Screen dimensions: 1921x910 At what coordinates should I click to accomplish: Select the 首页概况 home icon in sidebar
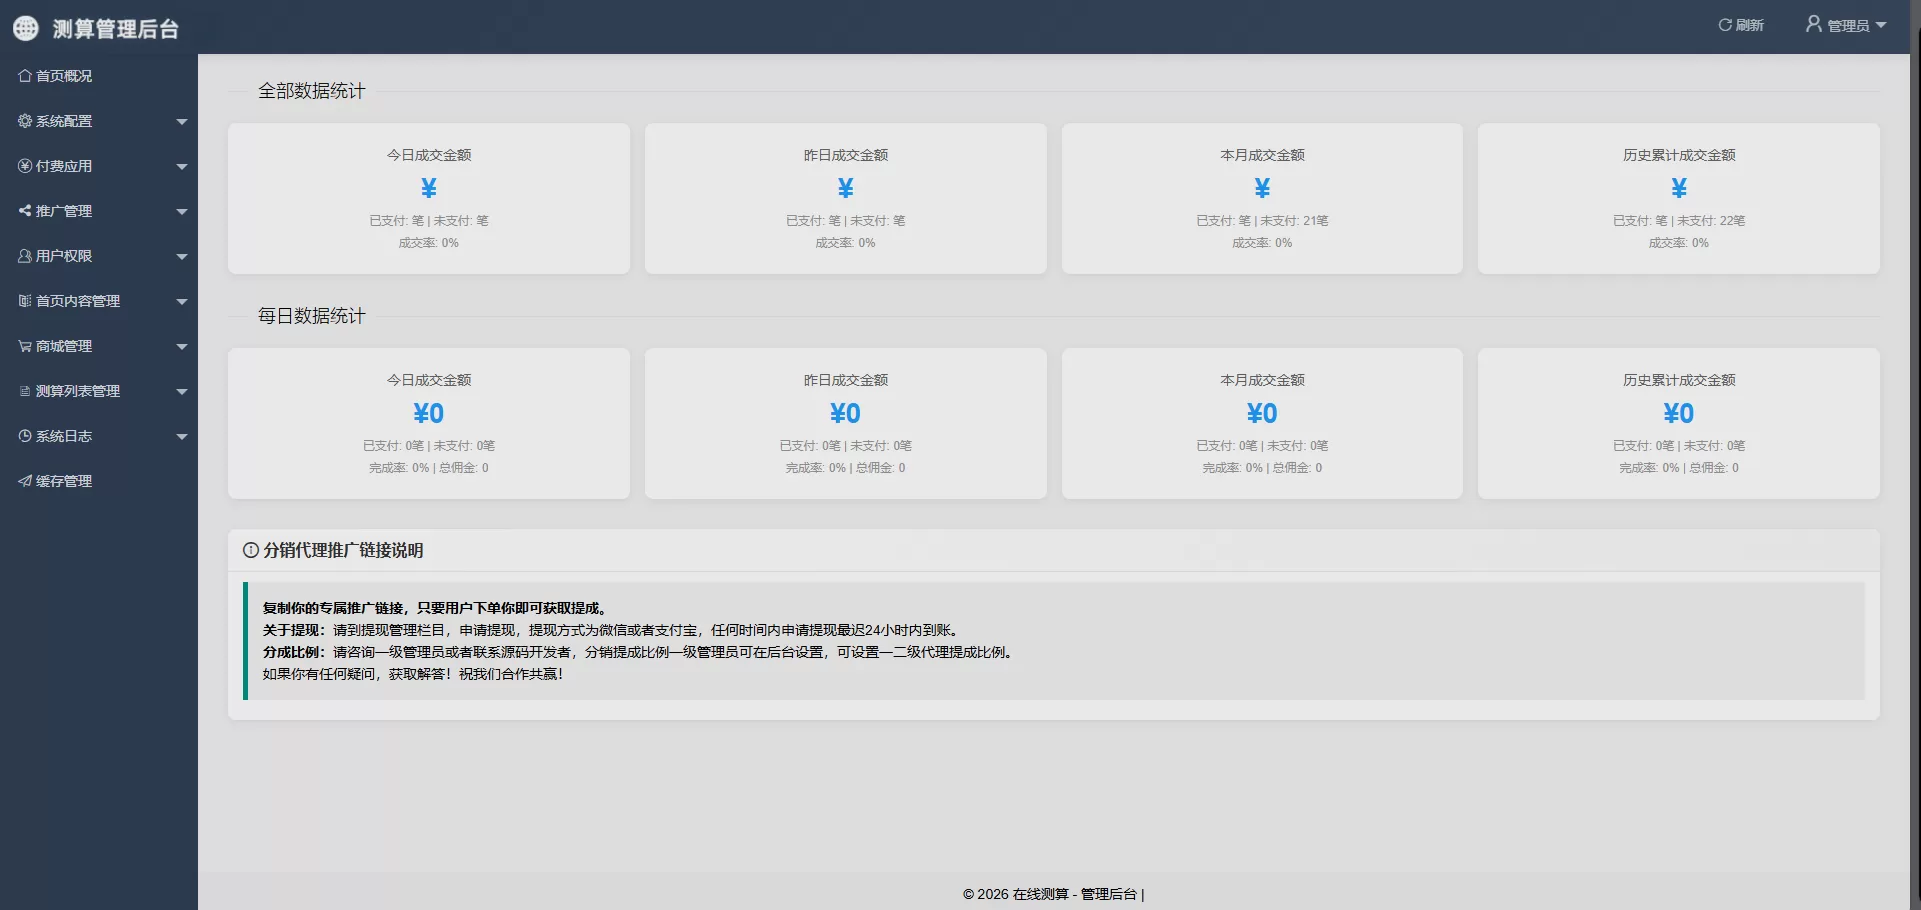point(24,76)
